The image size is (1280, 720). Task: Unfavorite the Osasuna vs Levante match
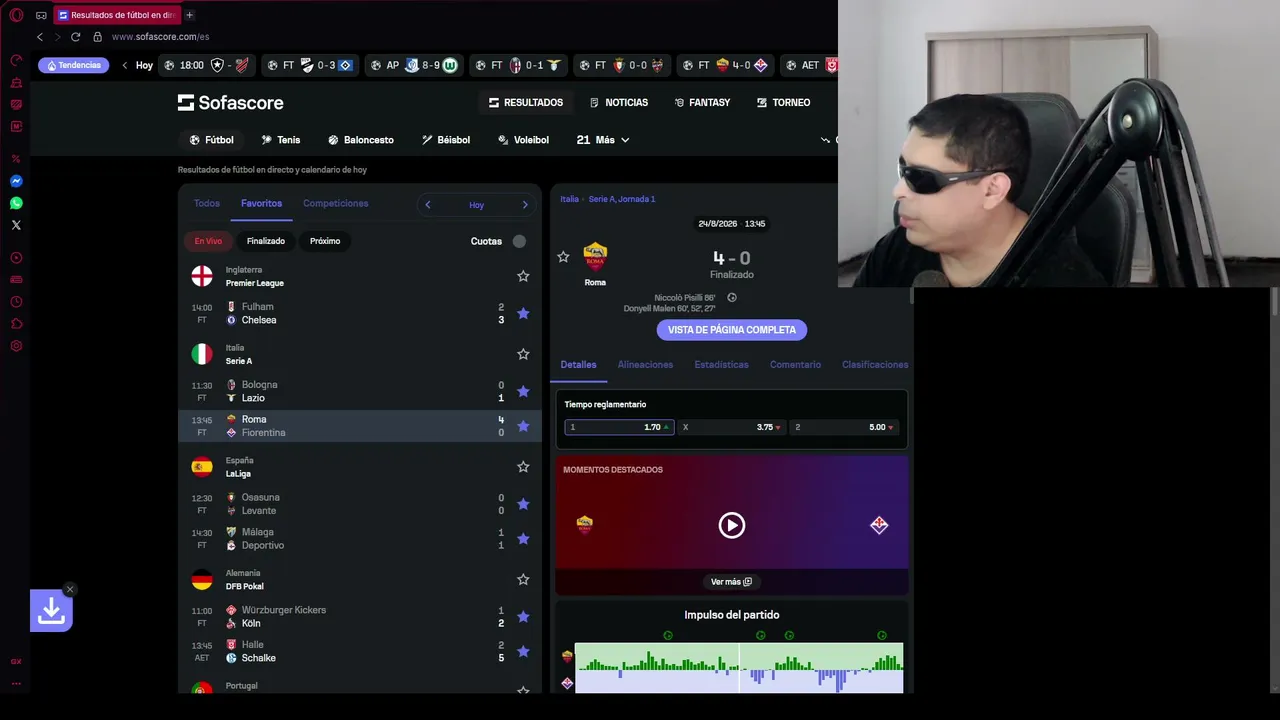(523, 504)
